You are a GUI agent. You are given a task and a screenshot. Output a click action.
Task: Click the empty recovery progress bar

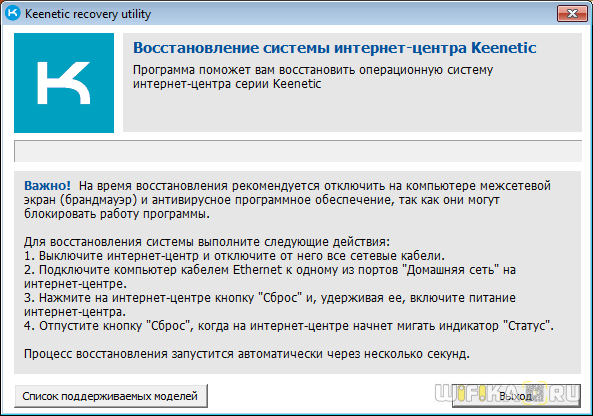pyautogui.click(x=298, y=151)
